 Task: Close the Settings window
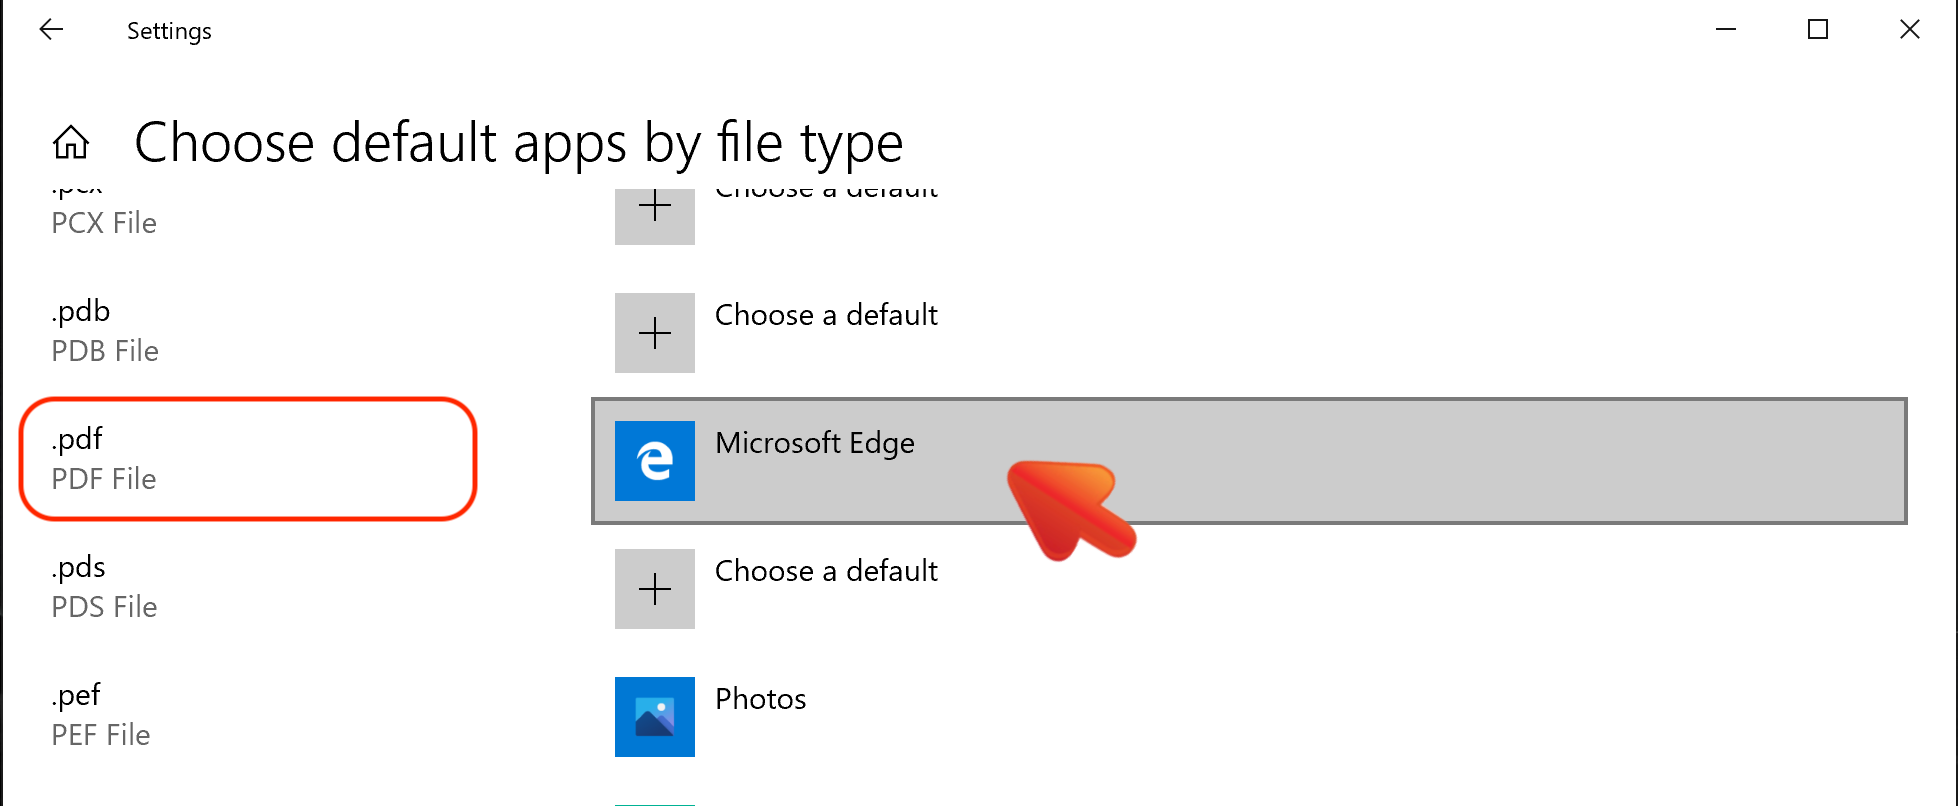1910,30
